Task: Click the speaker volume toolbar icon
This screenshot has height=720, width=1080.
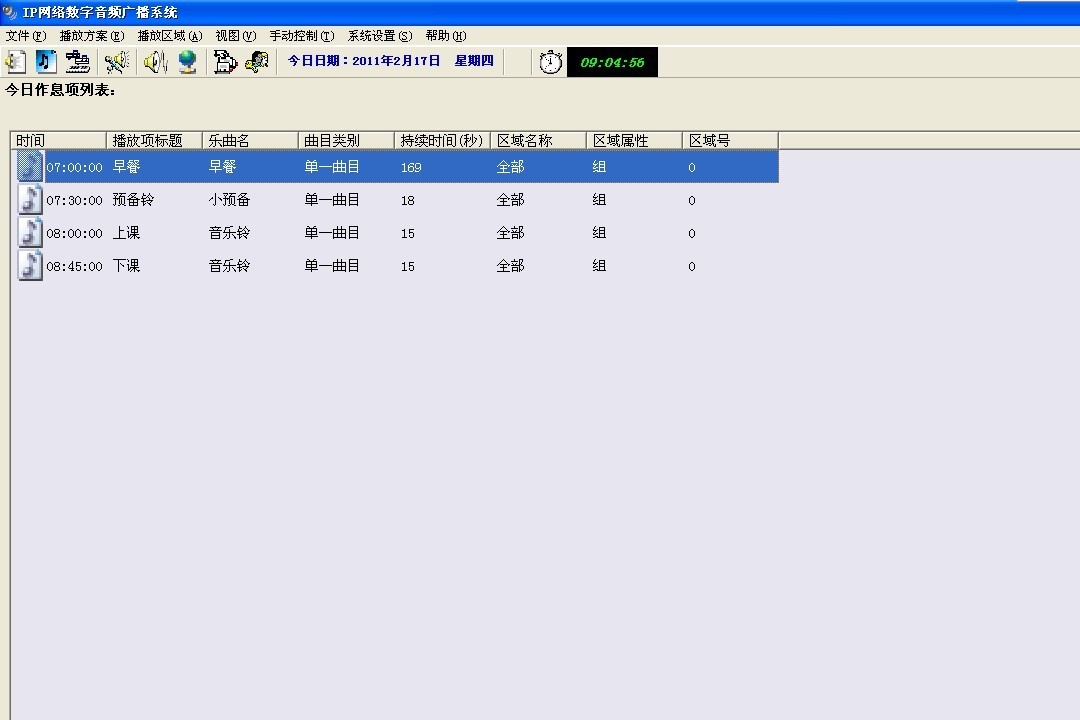Action: pos(153,61)
